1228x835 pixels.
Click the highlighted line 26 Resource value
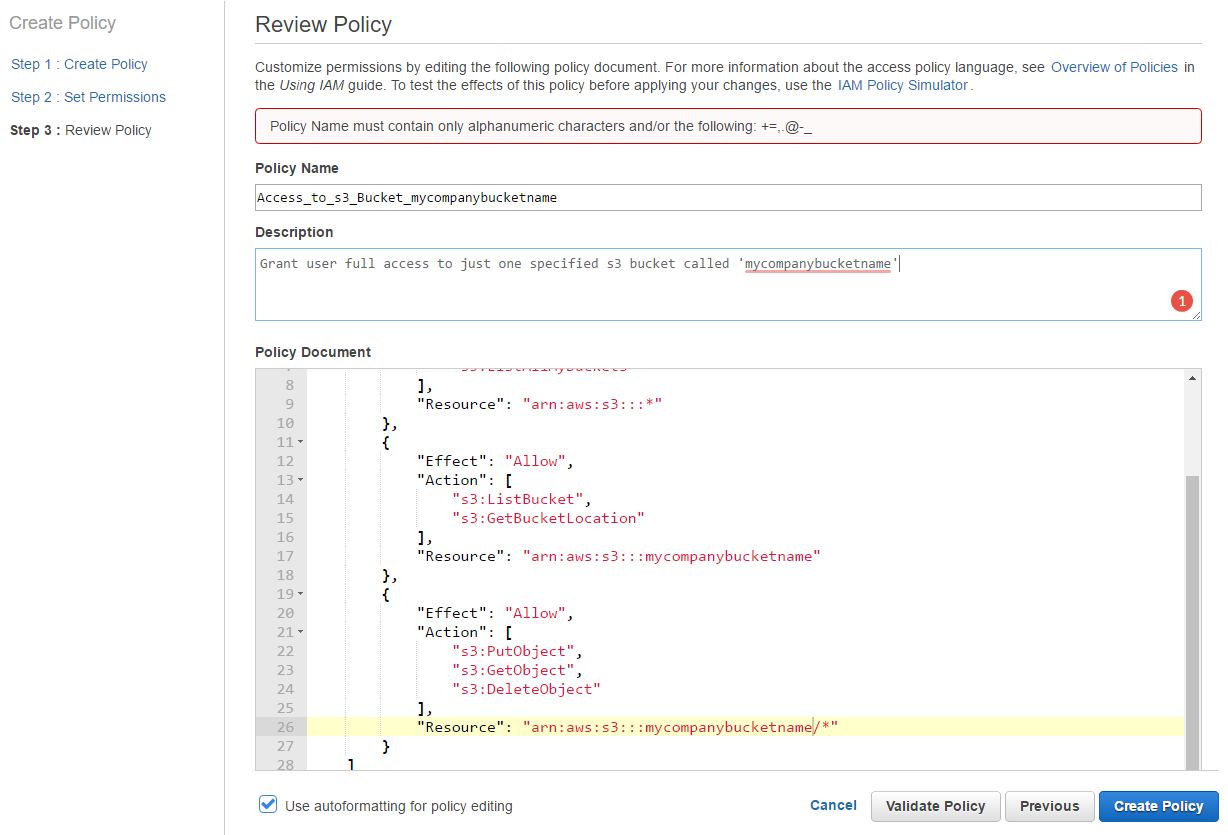680,727
